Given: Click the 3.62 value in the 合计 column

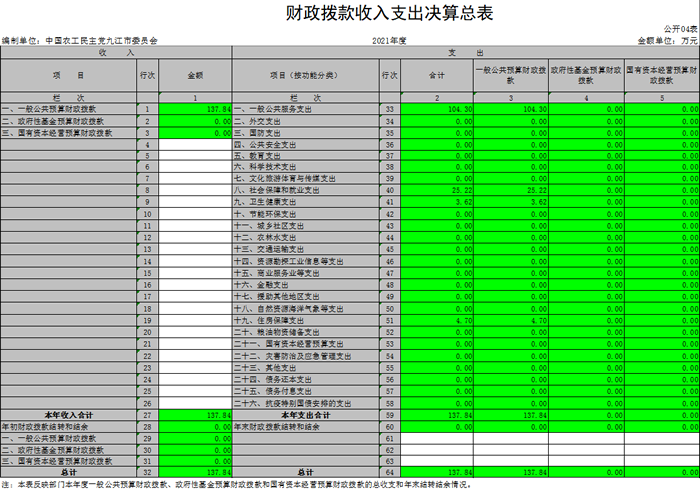Looking at the screenshot, I should (436, 201).
